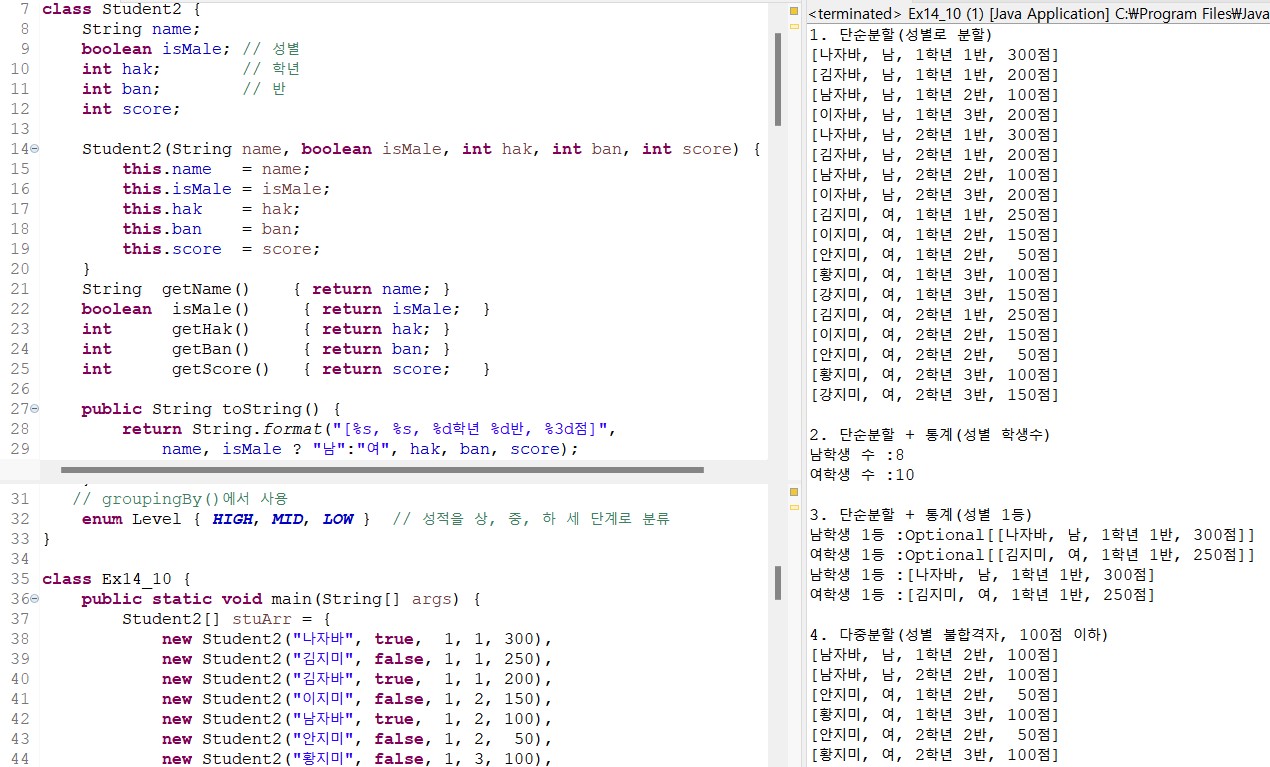Click the top yellow warning square in lower editor's overview ruler
Screen dimensions: 1270x767
(794, 492)
